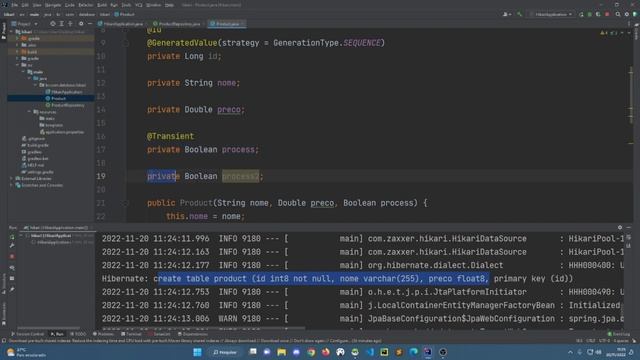Expand all icon in Project panel header
This screenshot has width=640, height=360.
pyautogui.click(x=62, y=24)
